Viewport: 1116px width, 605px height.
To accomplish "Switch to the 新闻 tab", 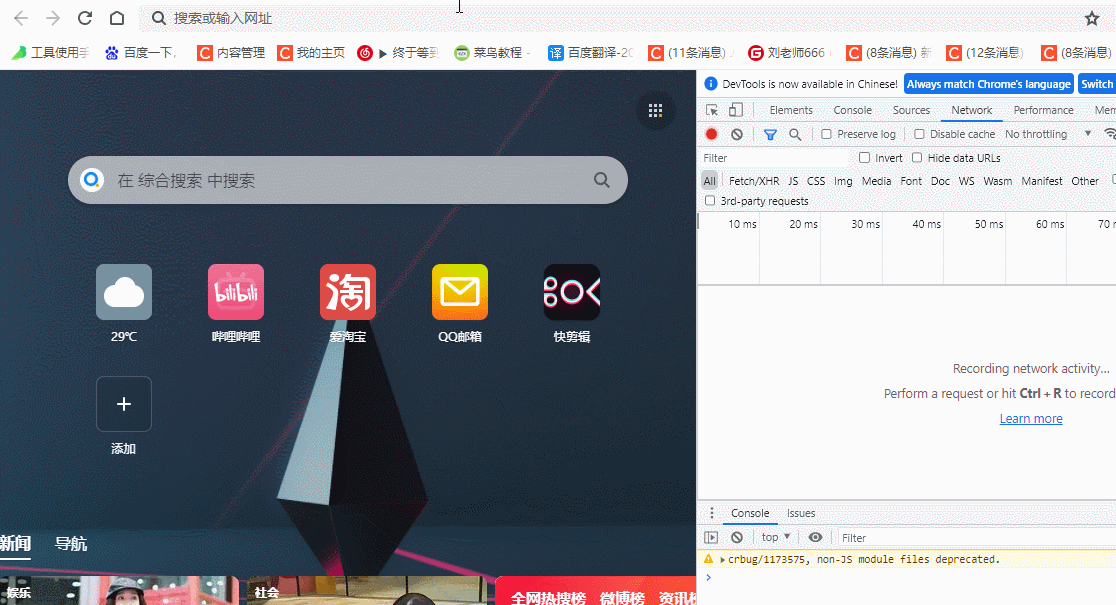I will click(15, 544).
